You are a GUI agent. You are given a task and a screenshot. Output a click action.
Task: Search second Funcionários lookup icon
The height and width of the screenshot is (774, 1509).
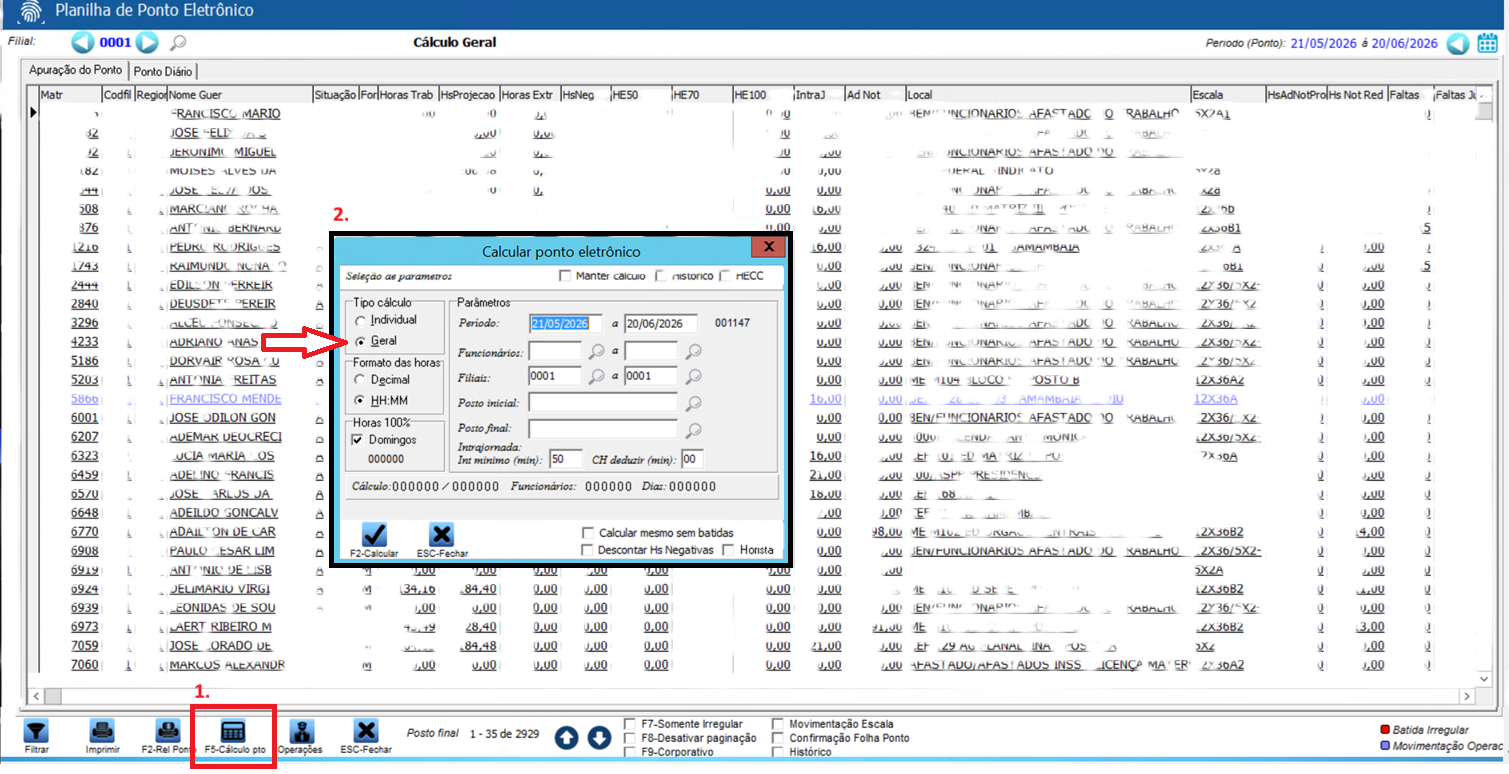pos(693,351)
